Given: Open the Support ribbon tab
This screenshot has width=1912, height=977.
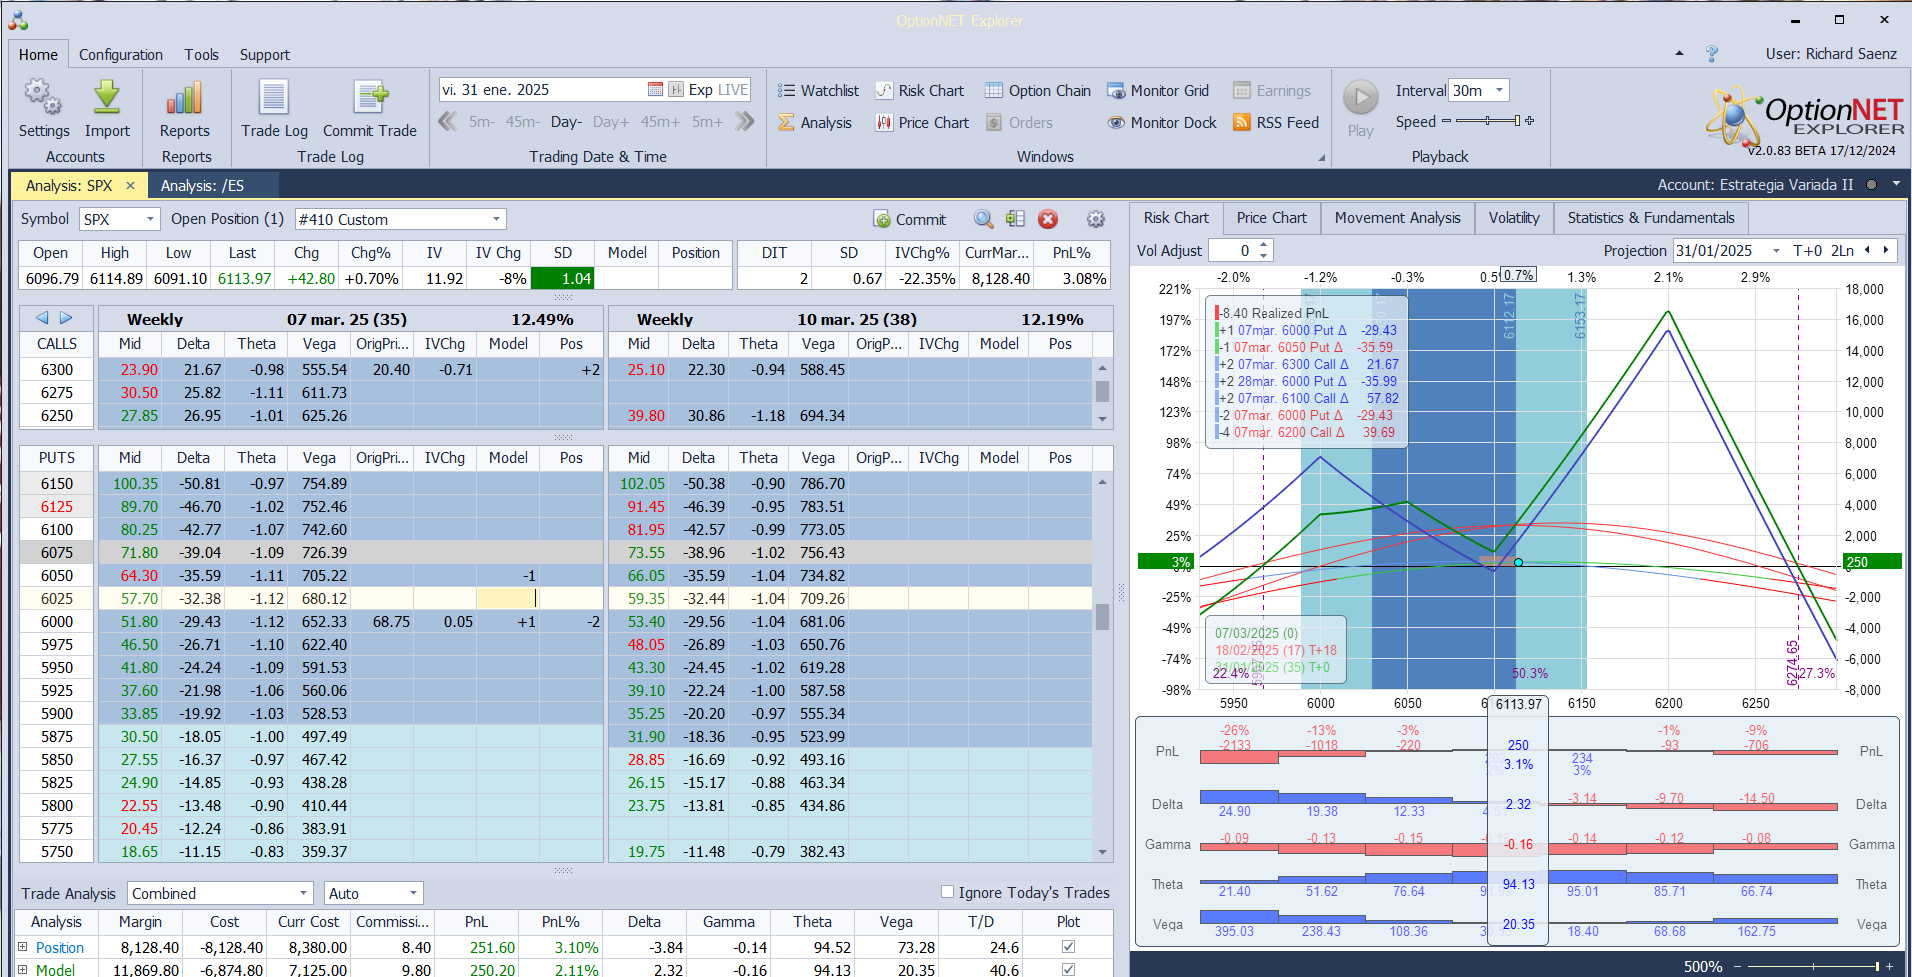Looking at the screenshot, I should pyautogui.click(x=265, y=55).
